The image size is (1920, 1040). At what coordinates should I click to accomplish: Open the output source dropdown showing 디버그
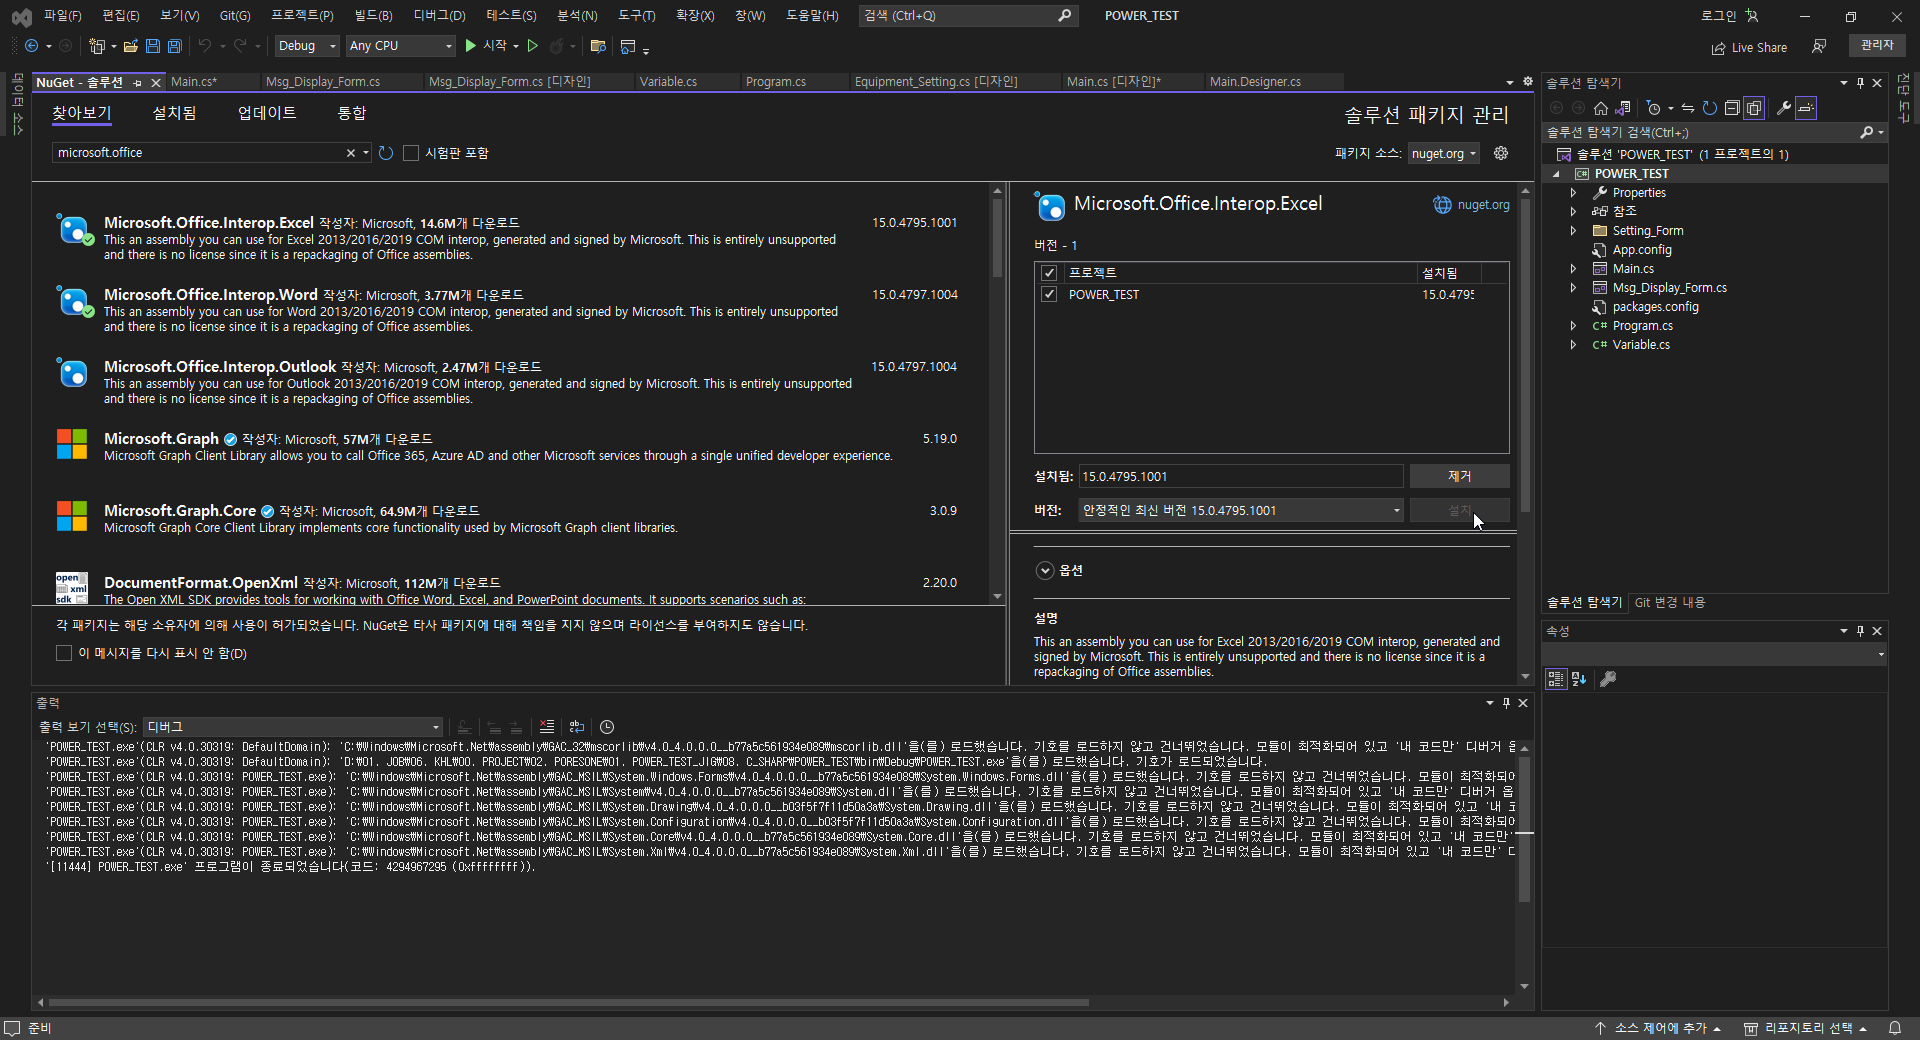tap(293, 727)
